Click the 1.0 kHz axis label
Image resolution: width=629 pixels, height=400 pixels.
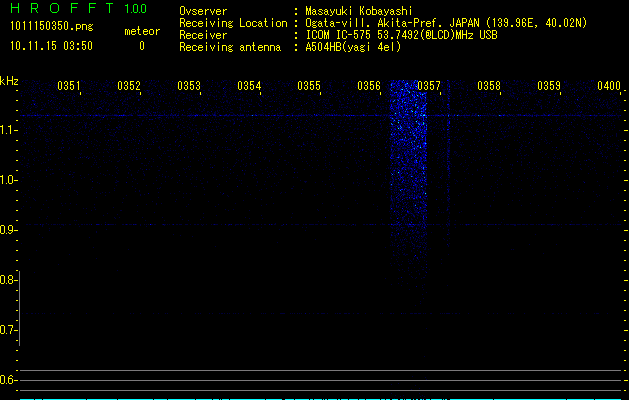pyautogui.click(x=8, y=180)
